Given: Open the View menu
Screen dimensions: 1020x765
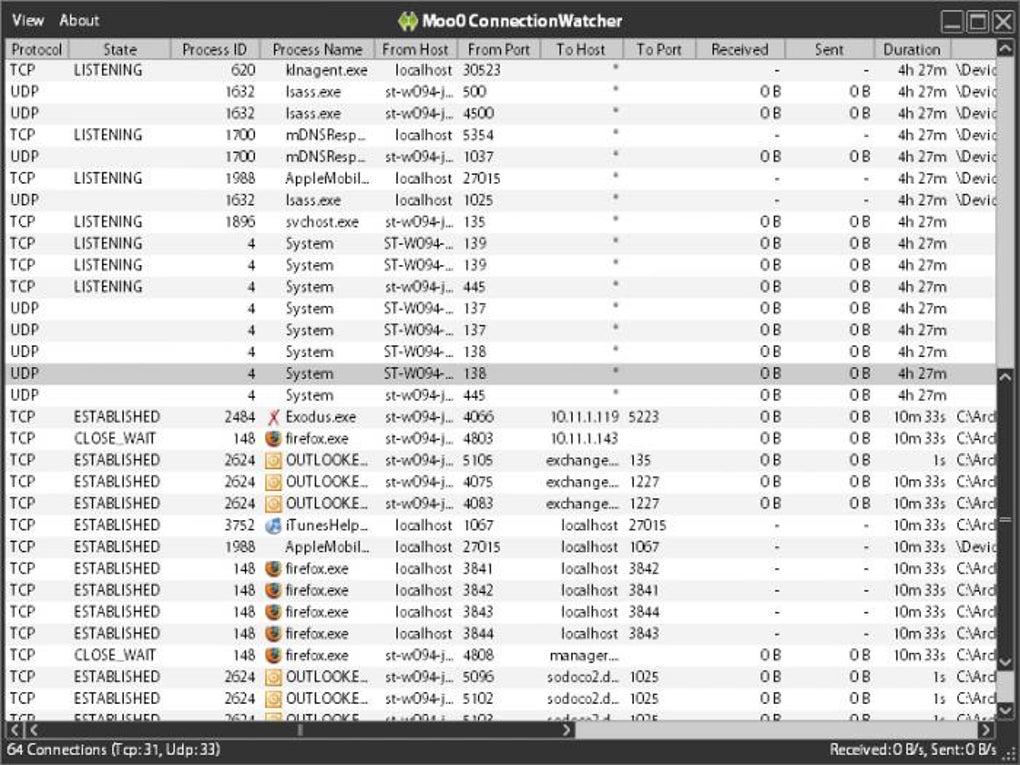Looking at the screenshot, I should click(27, 20).
